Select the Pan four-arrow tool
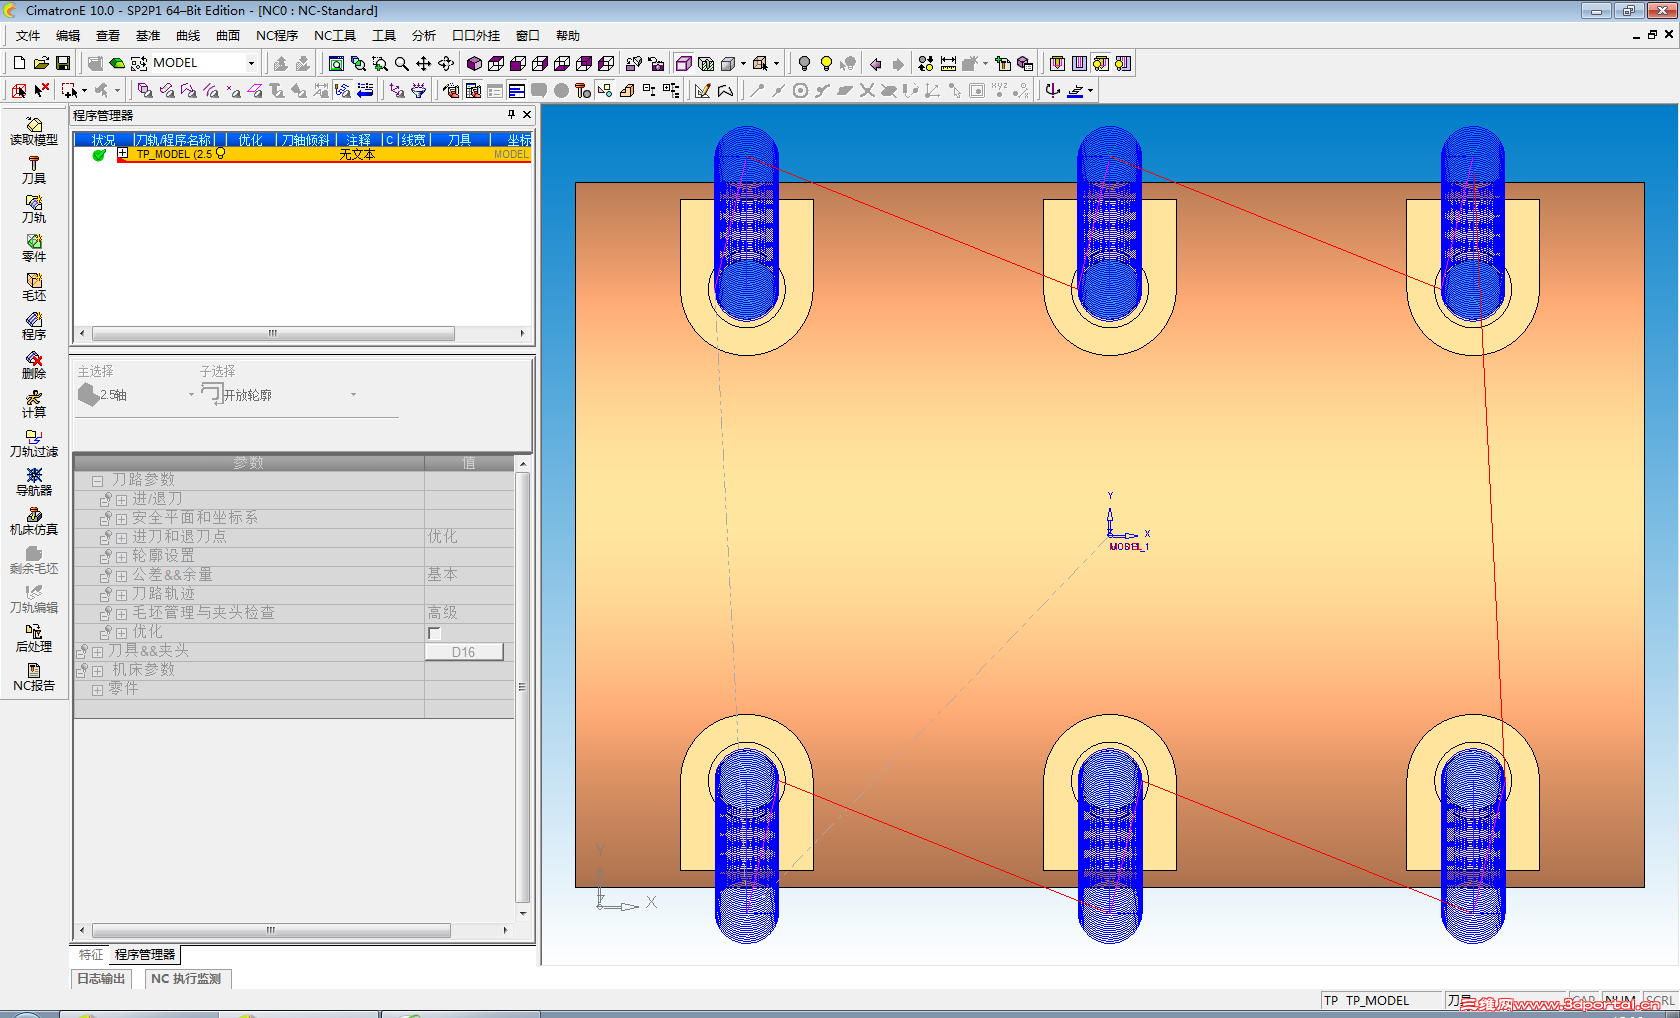 coord(423,63)
